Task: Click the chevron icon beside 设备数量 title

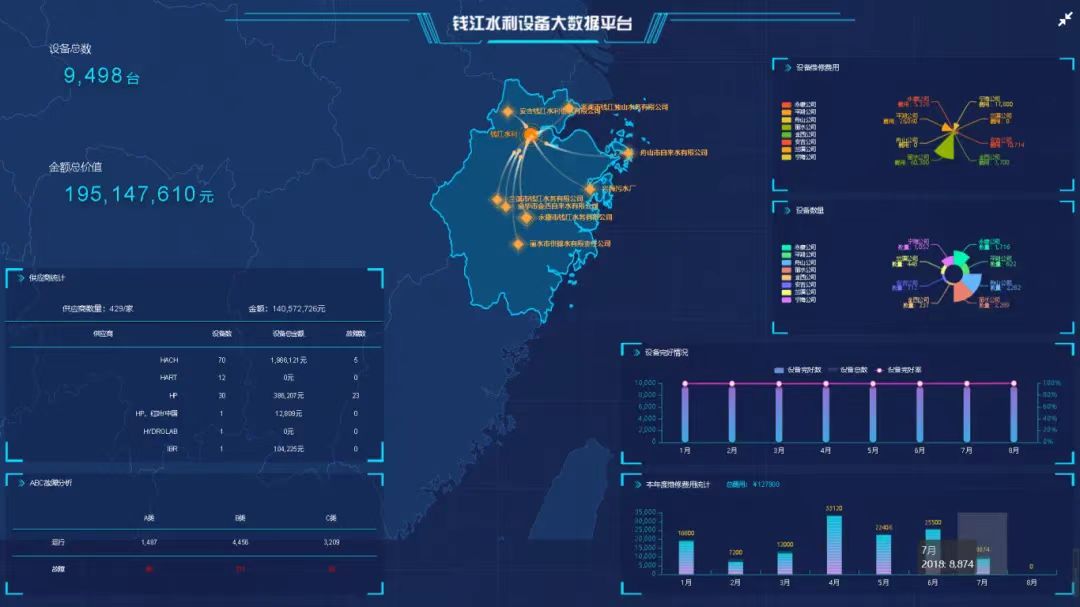Action: coord(787,210)
